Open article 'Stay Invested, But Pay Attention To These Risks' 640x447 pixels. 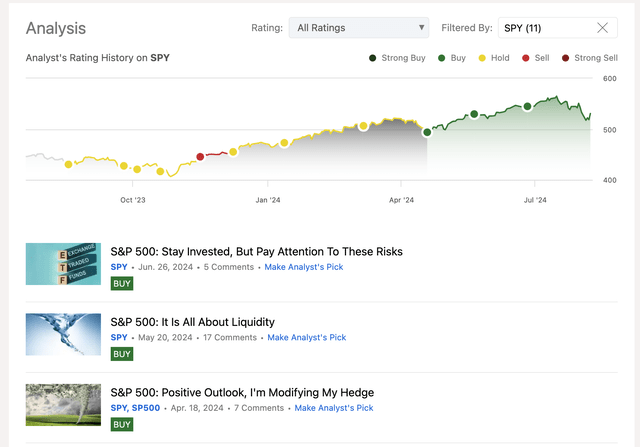[x=256, y=251]
